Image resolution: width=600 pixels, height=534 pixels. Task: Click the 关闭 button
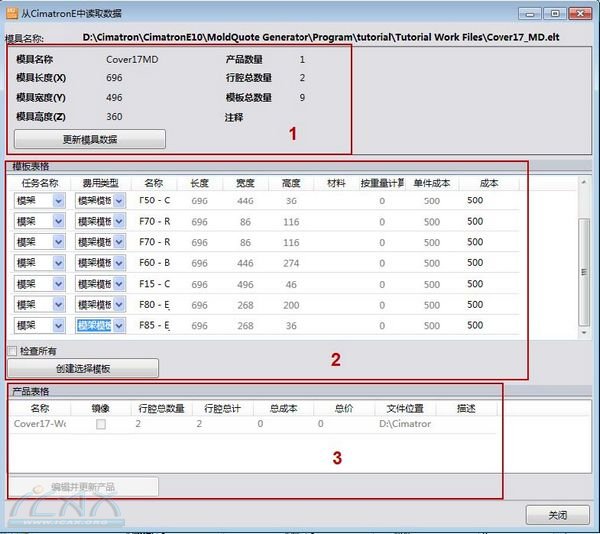[x=558, y=515]
